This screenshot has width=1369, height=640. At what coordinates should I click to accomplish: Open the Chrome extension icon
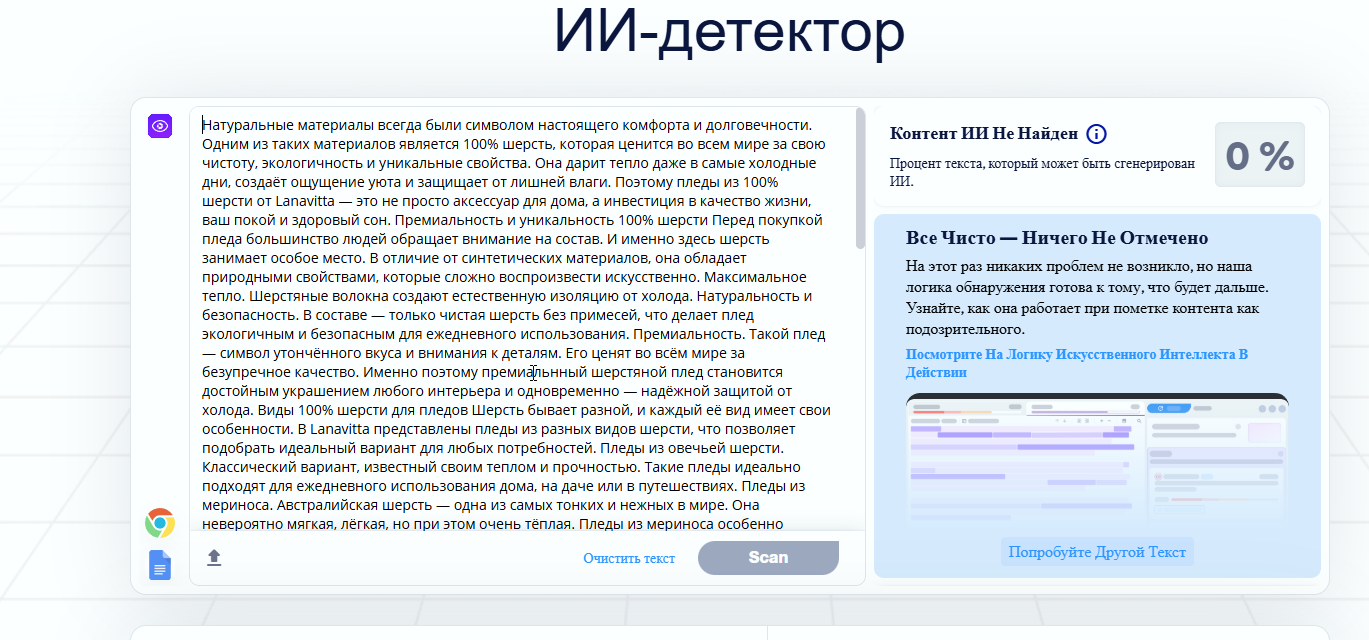click(x=160, y=523)
